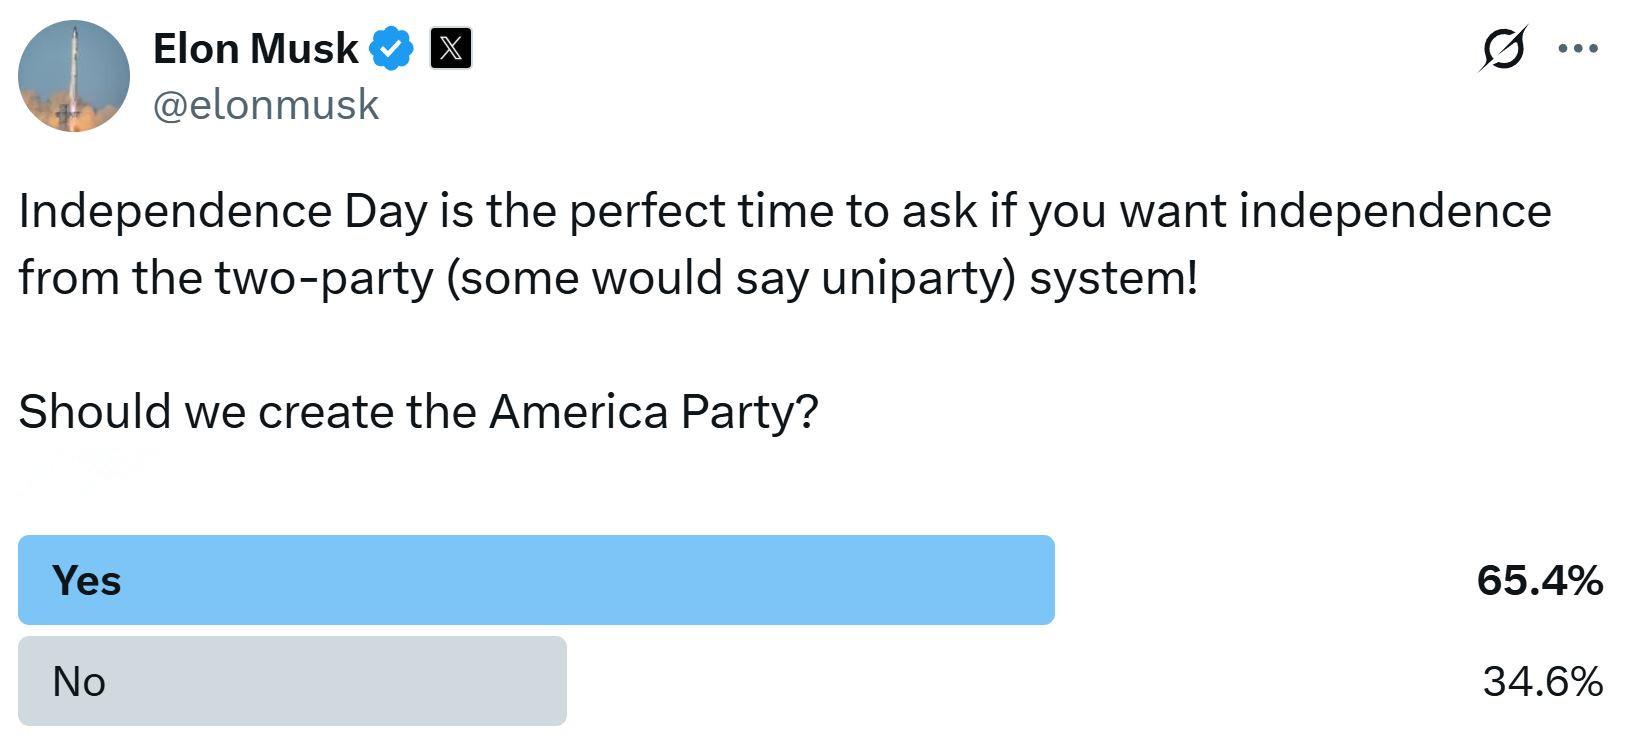Click the Grok slashed-circle icon
This screenshot has width=1635, height=752.
1502,48
